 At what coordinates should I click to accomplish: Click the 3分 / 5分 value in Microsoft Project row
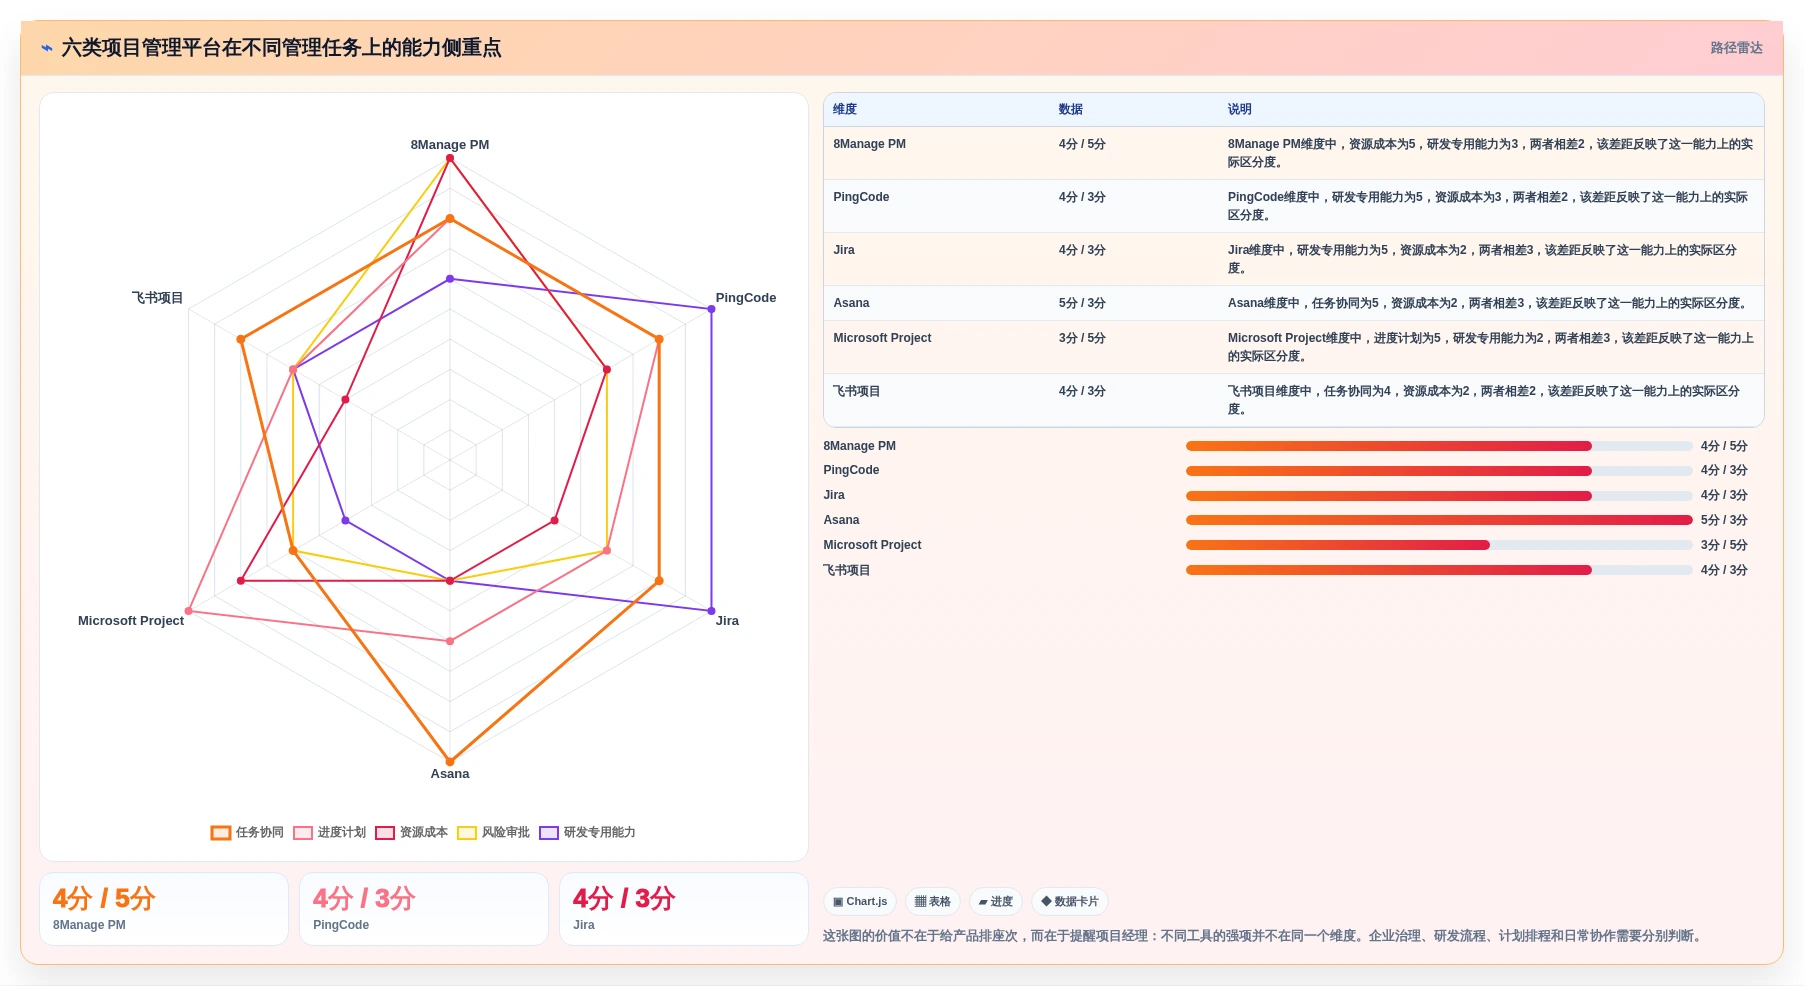click(x=1082, y=338)
